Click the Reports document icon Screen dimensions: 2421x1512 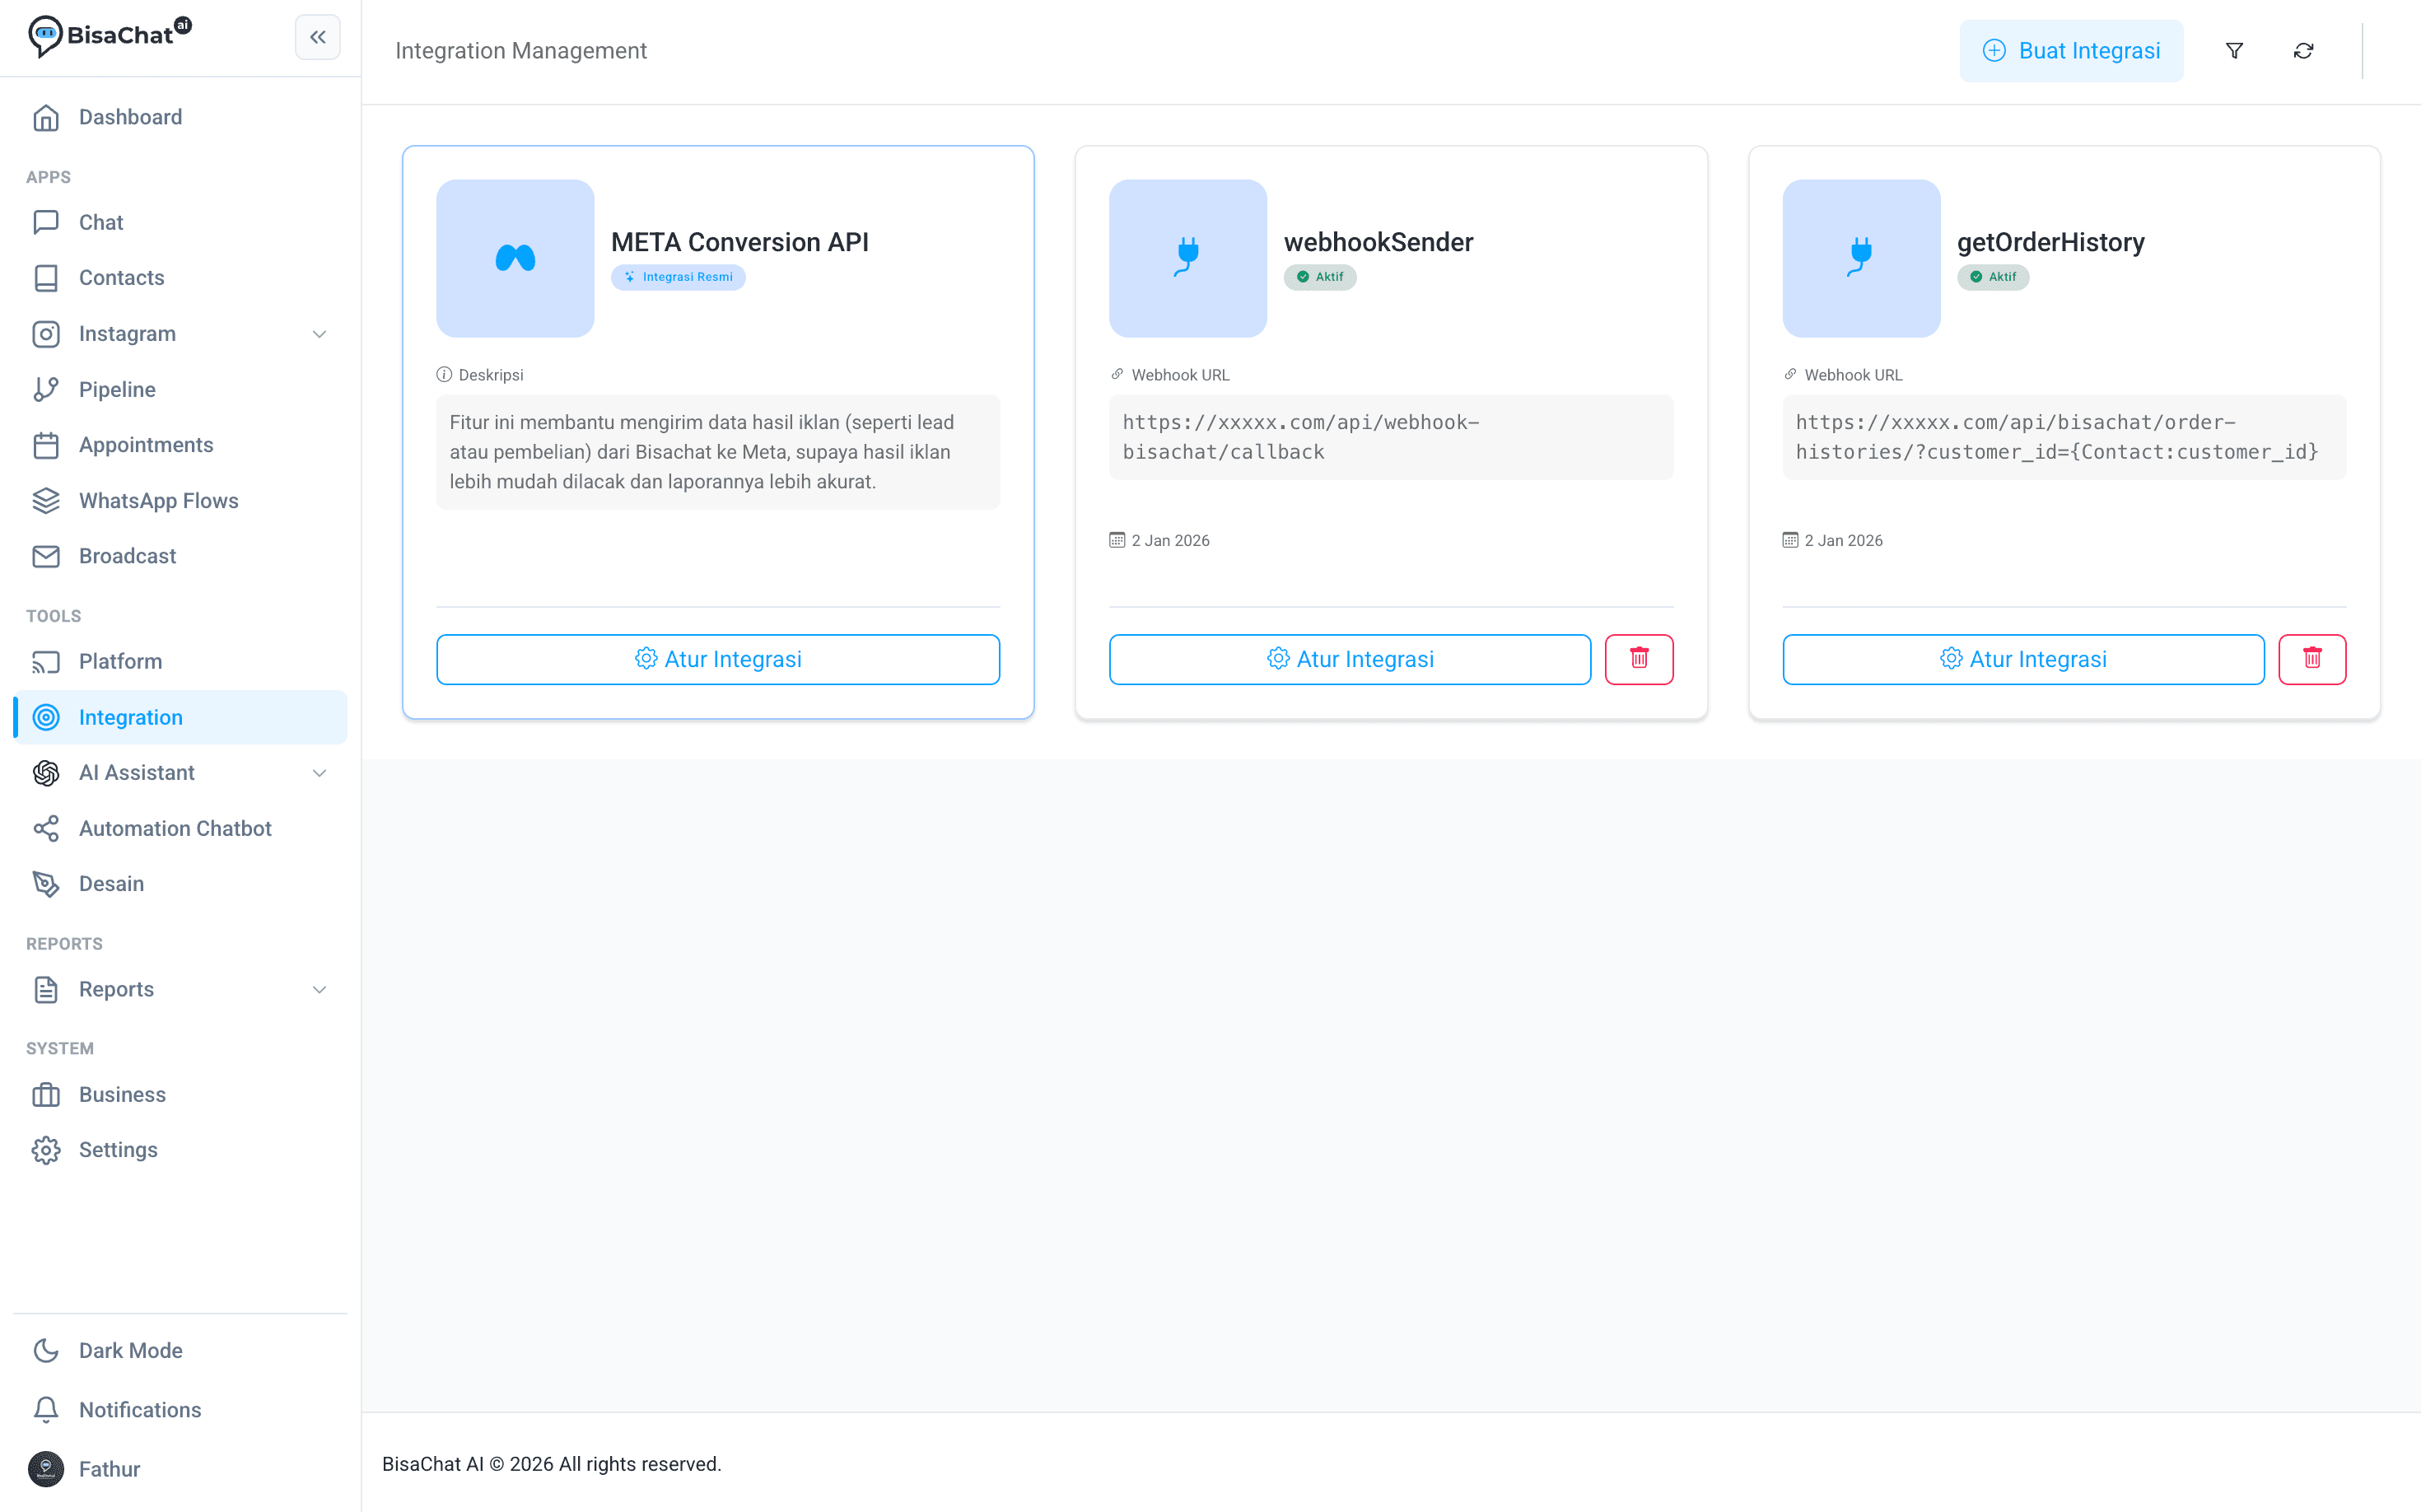pos(46,989)
